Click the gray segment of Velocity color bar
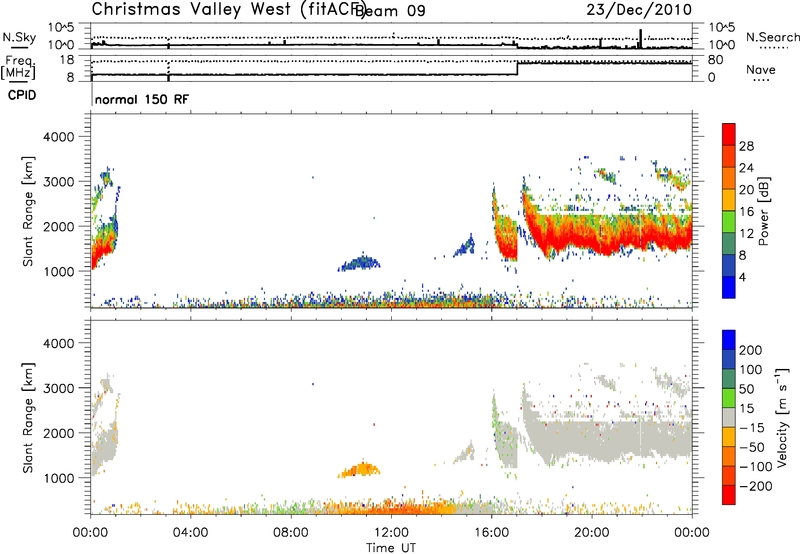 729,417
